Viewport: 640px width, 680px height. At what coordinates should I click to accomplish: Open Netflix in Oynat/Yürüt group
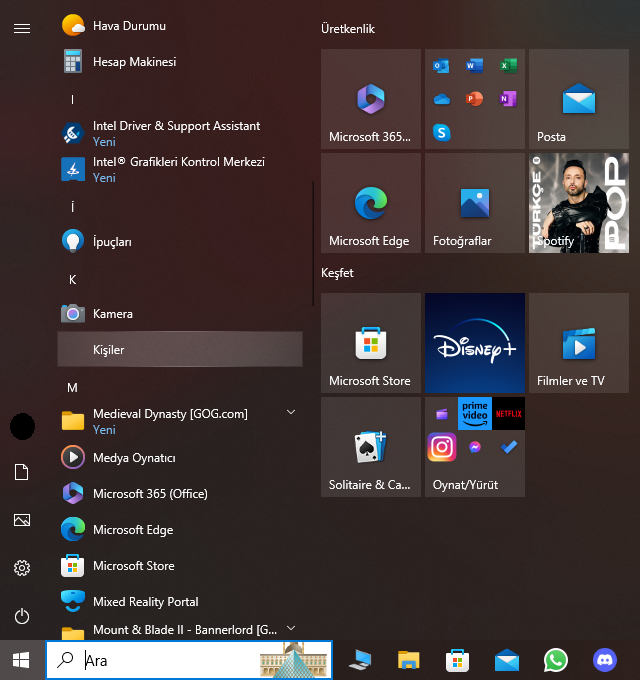click(508, 414)
